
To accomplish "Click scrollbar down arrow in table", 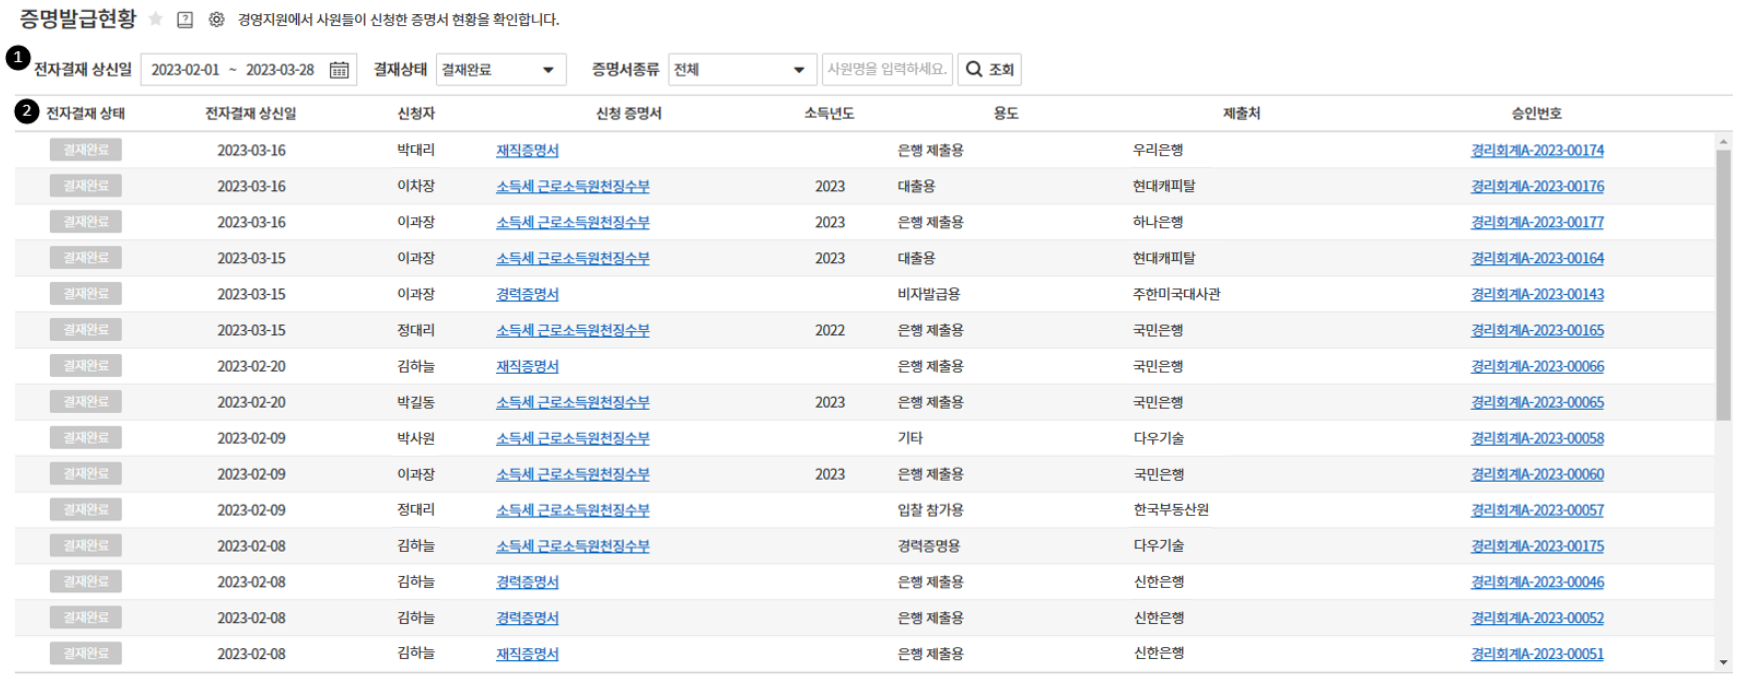I will (1723, 662).
